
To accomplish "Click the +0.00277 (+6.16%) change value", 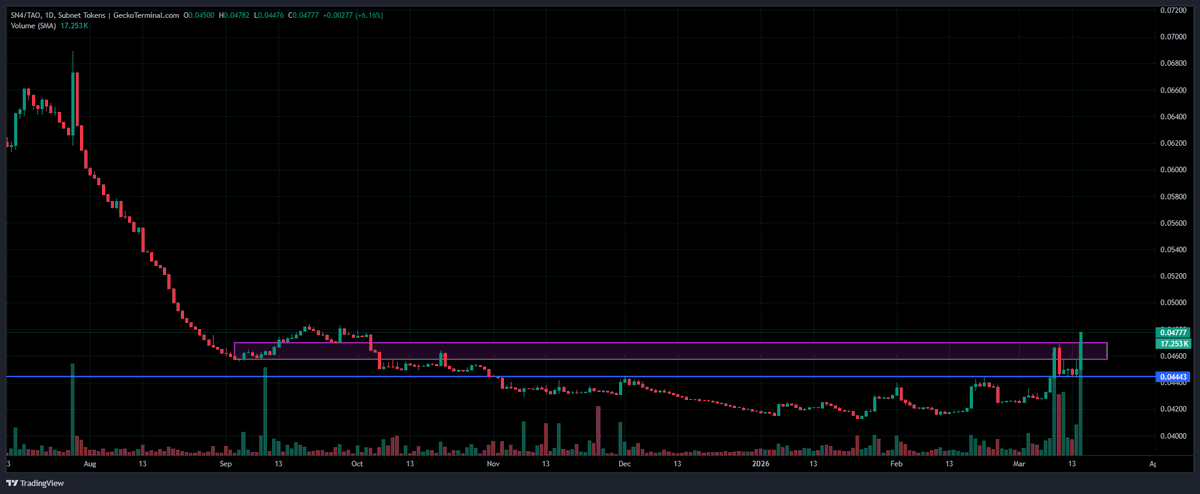I will (353, 15).
